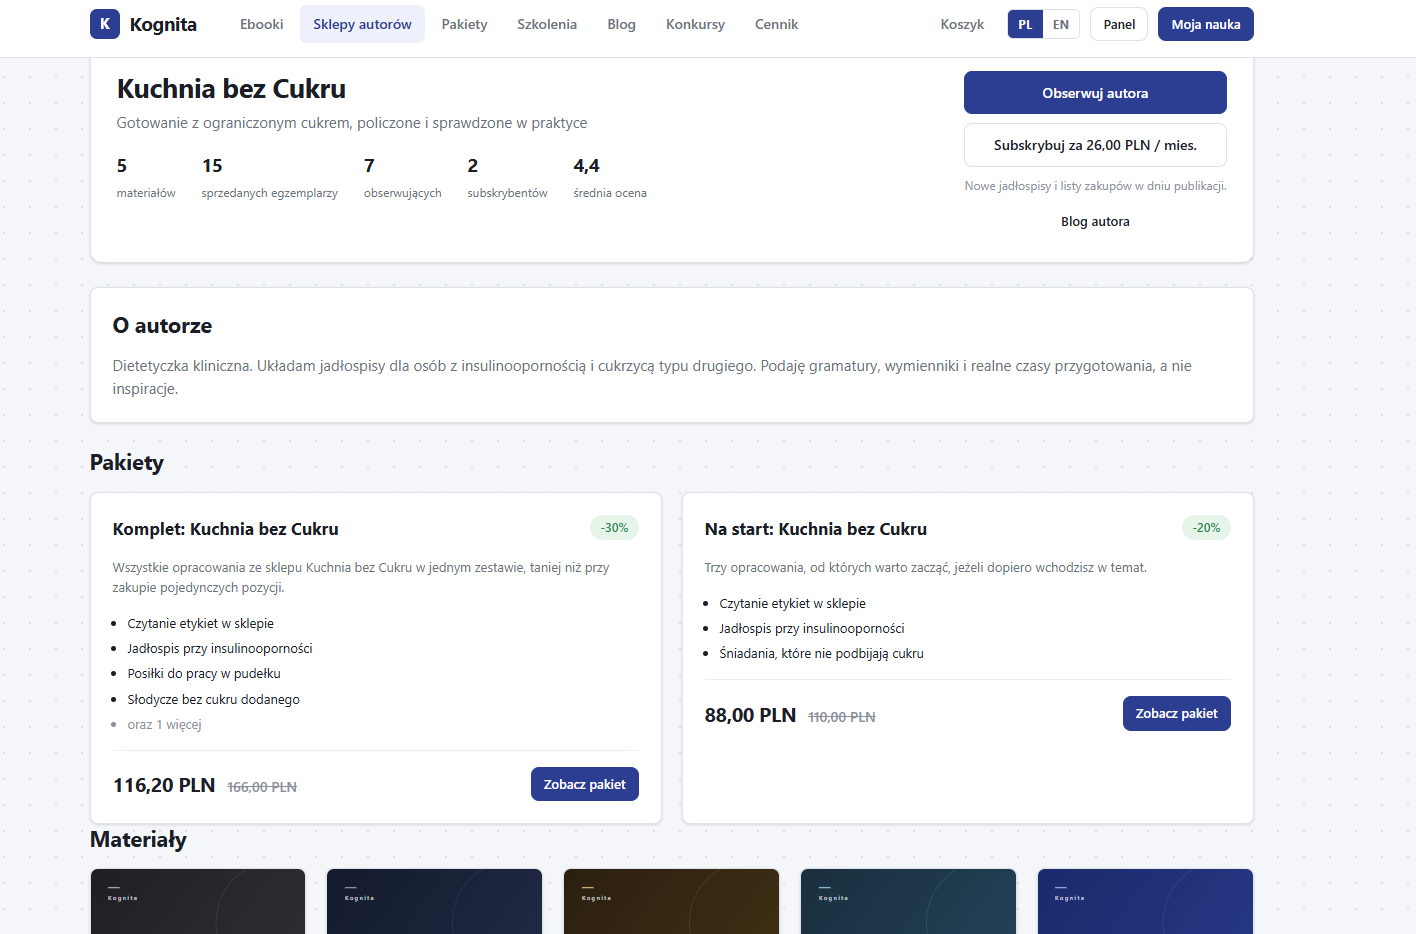Click the 'O autorze' heading
Image resolution: width=1416 pixels, height=934 pixels.
click(162, 326)
